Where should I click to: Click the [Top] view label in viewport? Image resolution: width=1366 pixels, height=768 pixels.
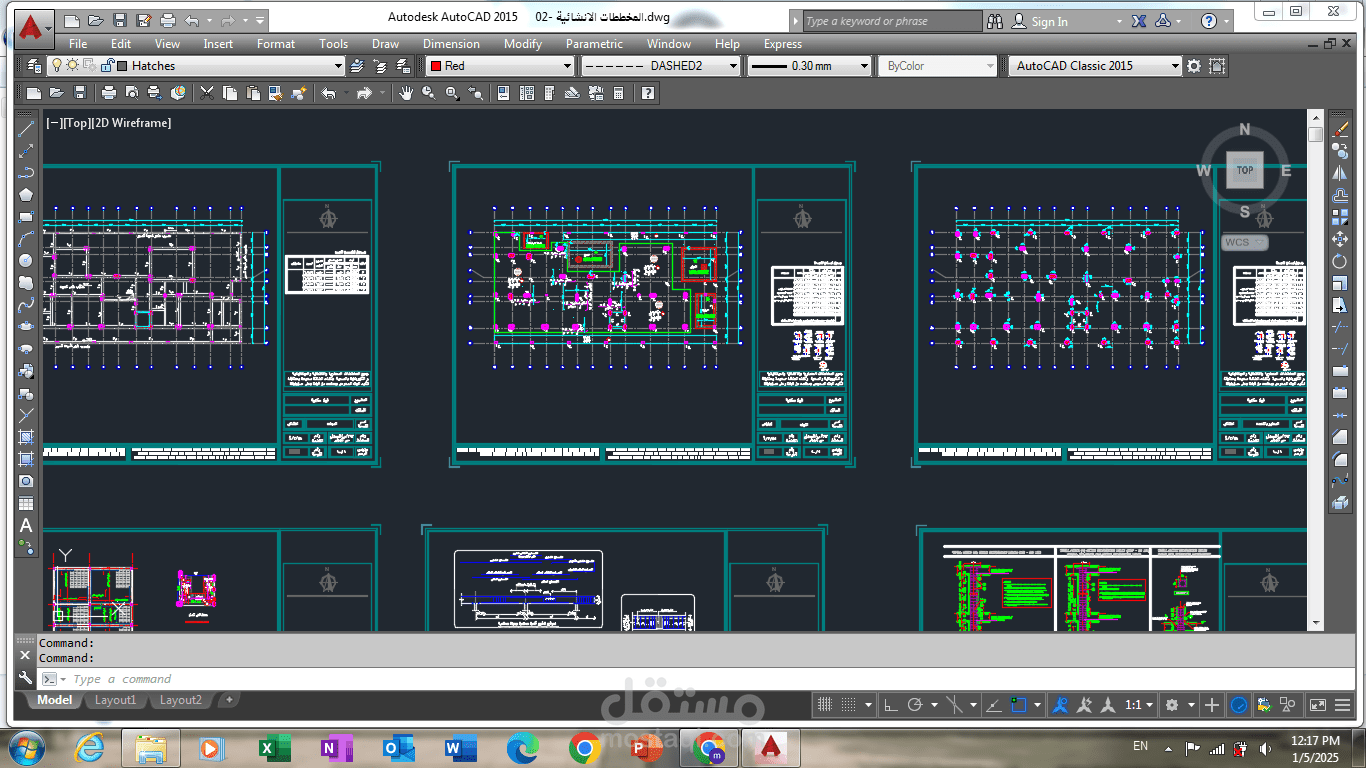click(x=78, y=123)
